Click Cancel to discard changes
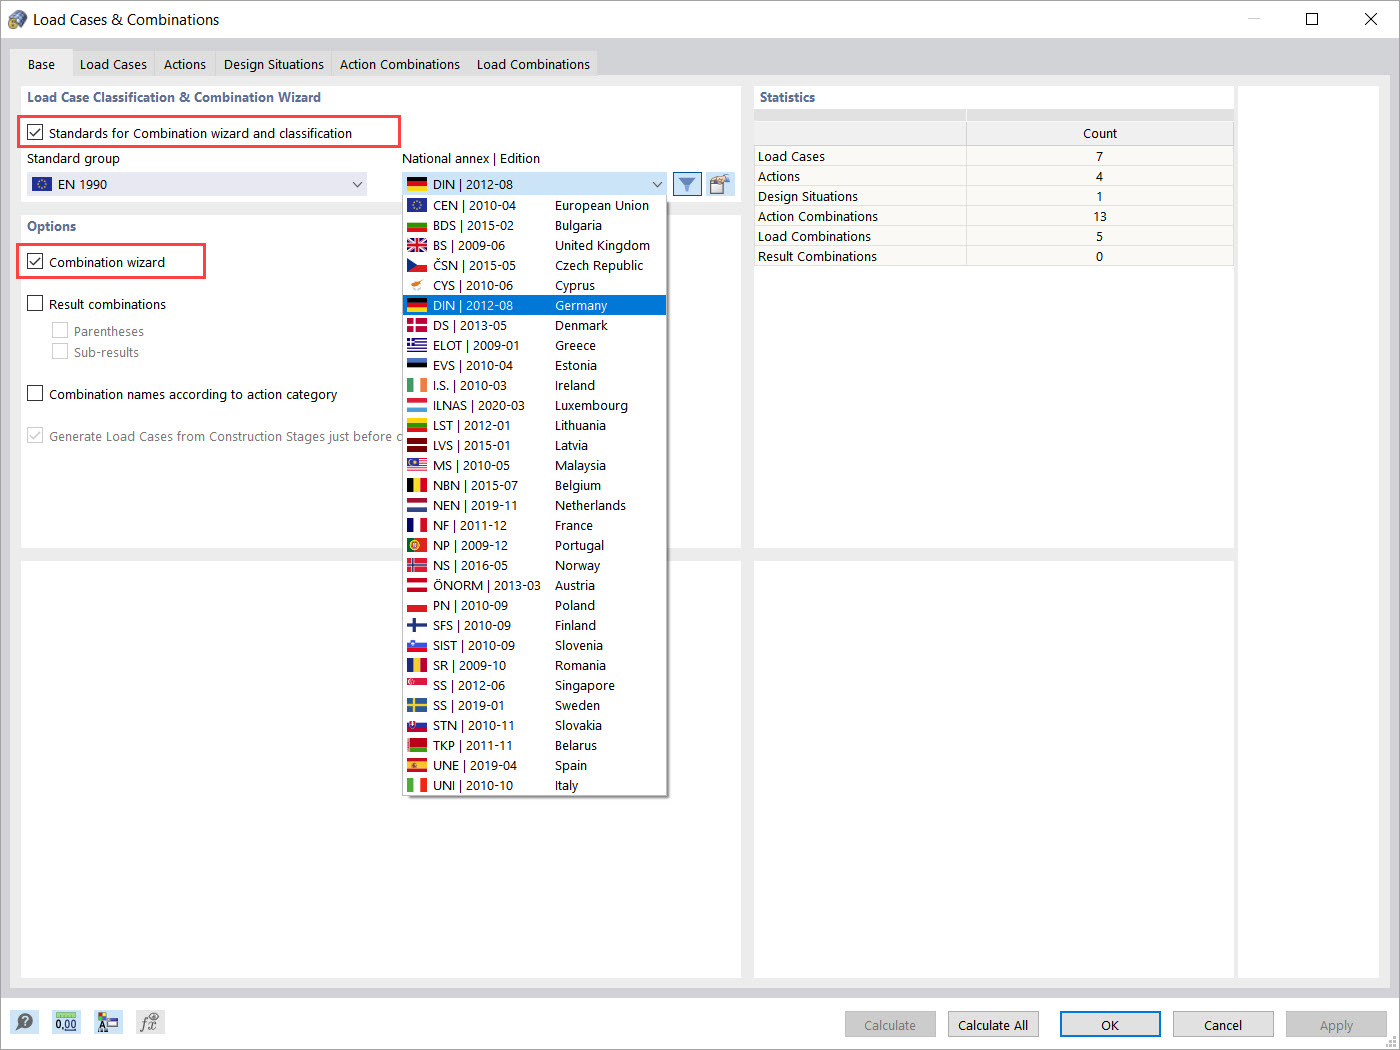The image size is (1400, 1050). [1223, 1024]
